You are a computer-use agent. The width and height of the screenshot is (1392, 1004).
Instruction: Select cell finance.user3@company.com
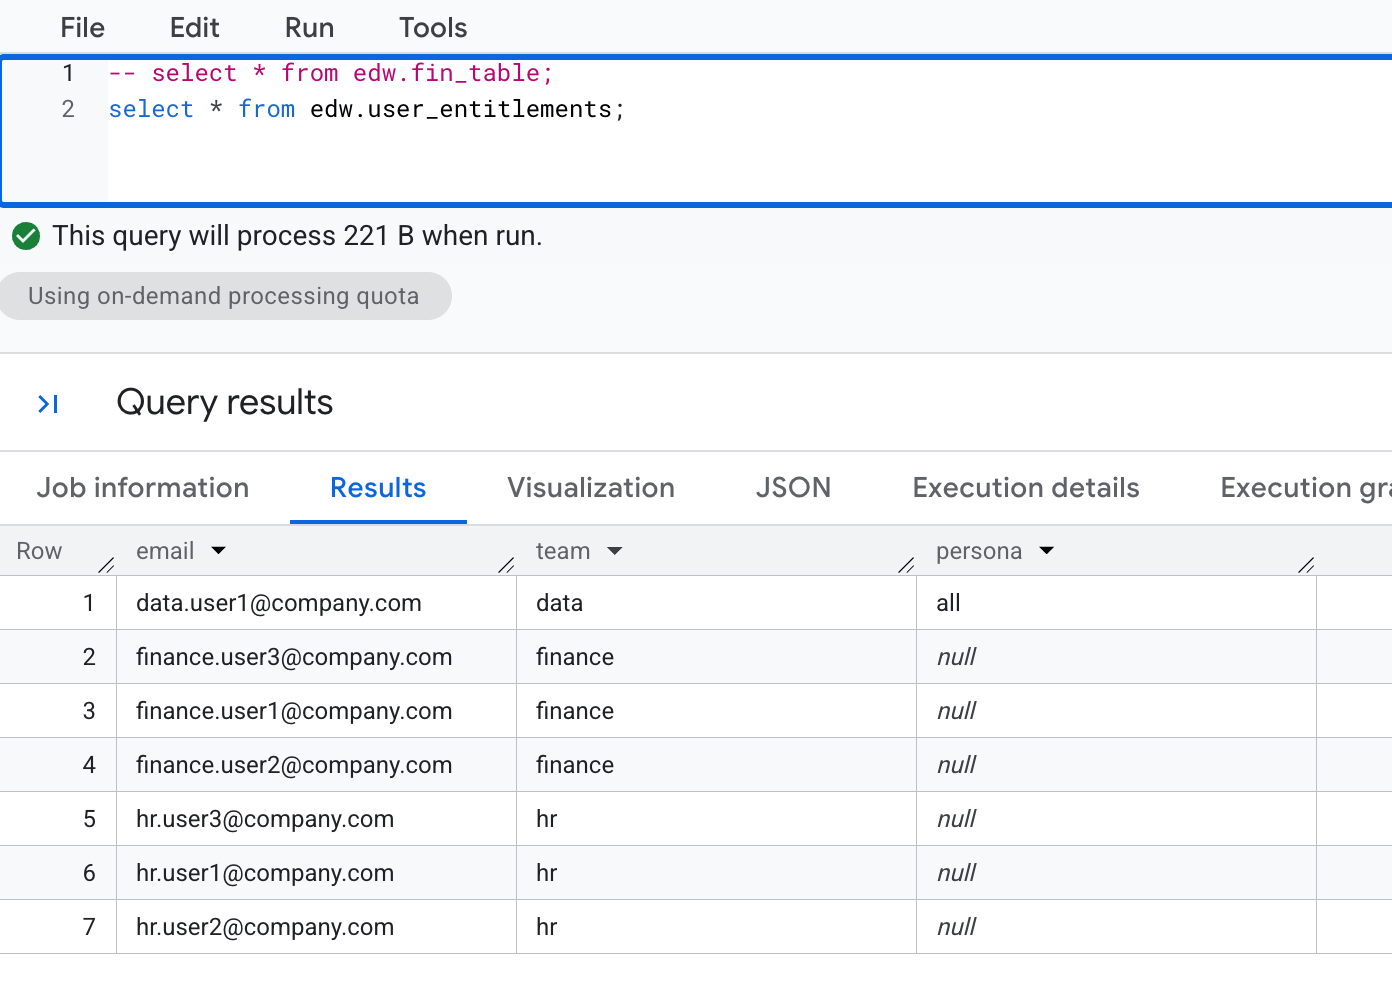tap(316, 657)
